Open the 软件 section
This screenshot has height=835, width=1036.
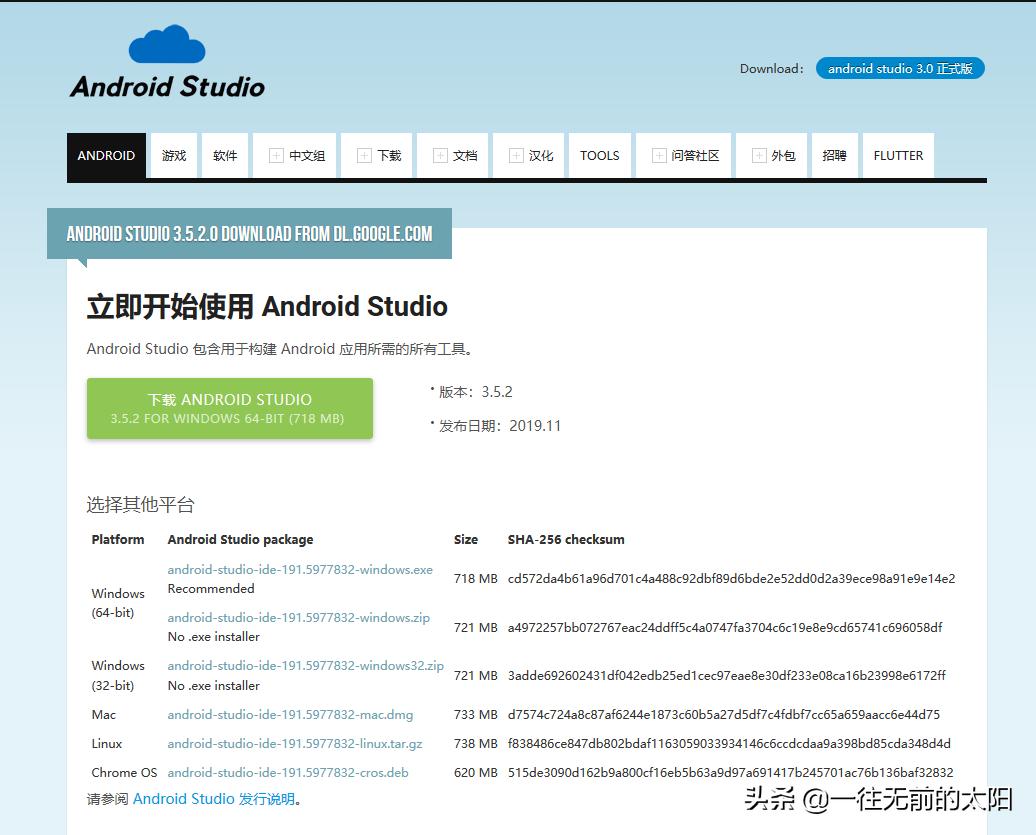point(224,155)
